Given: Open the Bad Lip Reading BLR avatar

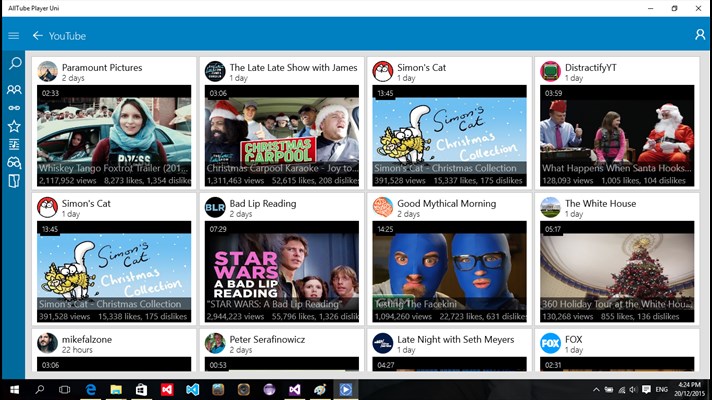Looking at the screenshot, I should tap(215, 207).
